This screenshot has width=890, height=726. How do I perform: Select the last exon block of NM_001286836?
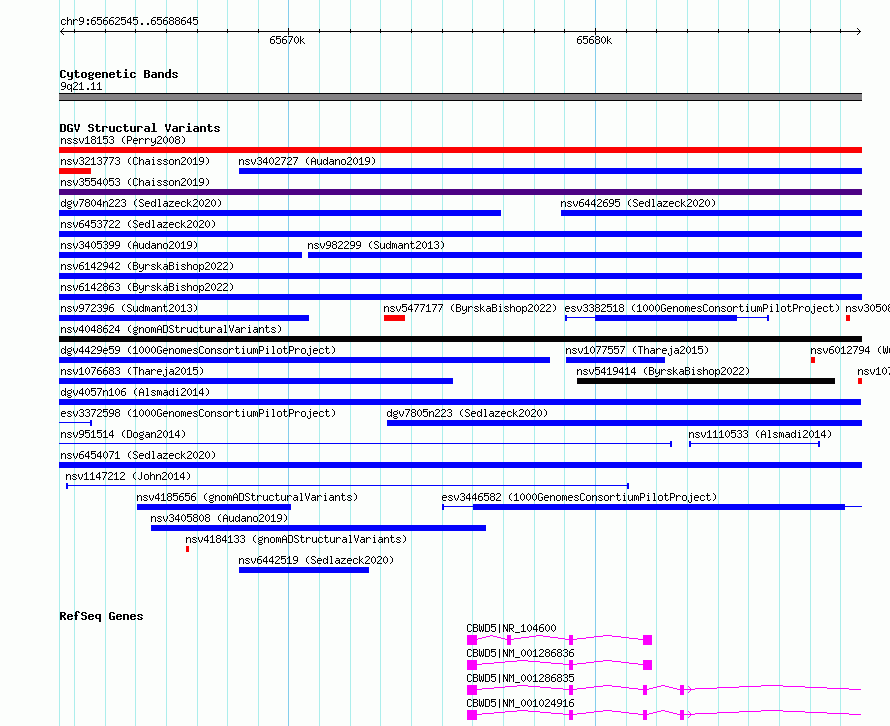tap(648, 665)
